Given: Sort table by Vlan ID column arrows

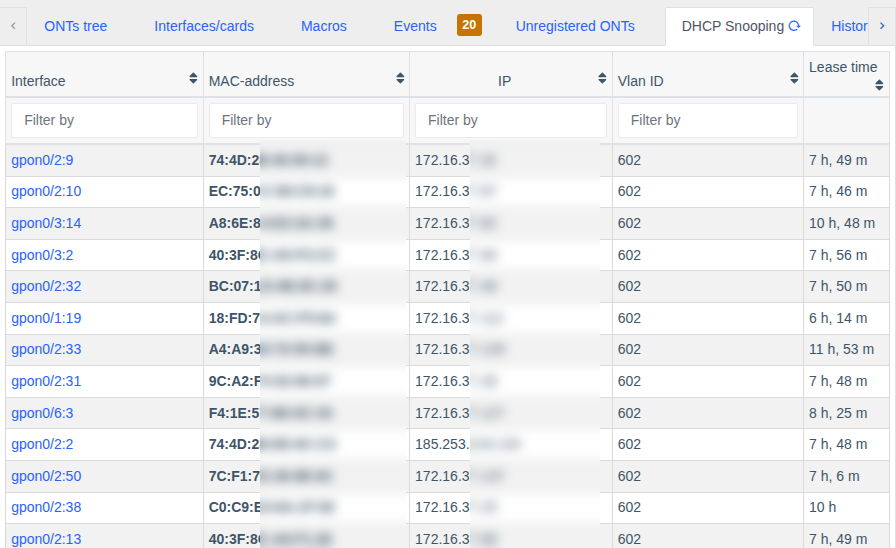Looking at the screenshot, I should (794, 78).
